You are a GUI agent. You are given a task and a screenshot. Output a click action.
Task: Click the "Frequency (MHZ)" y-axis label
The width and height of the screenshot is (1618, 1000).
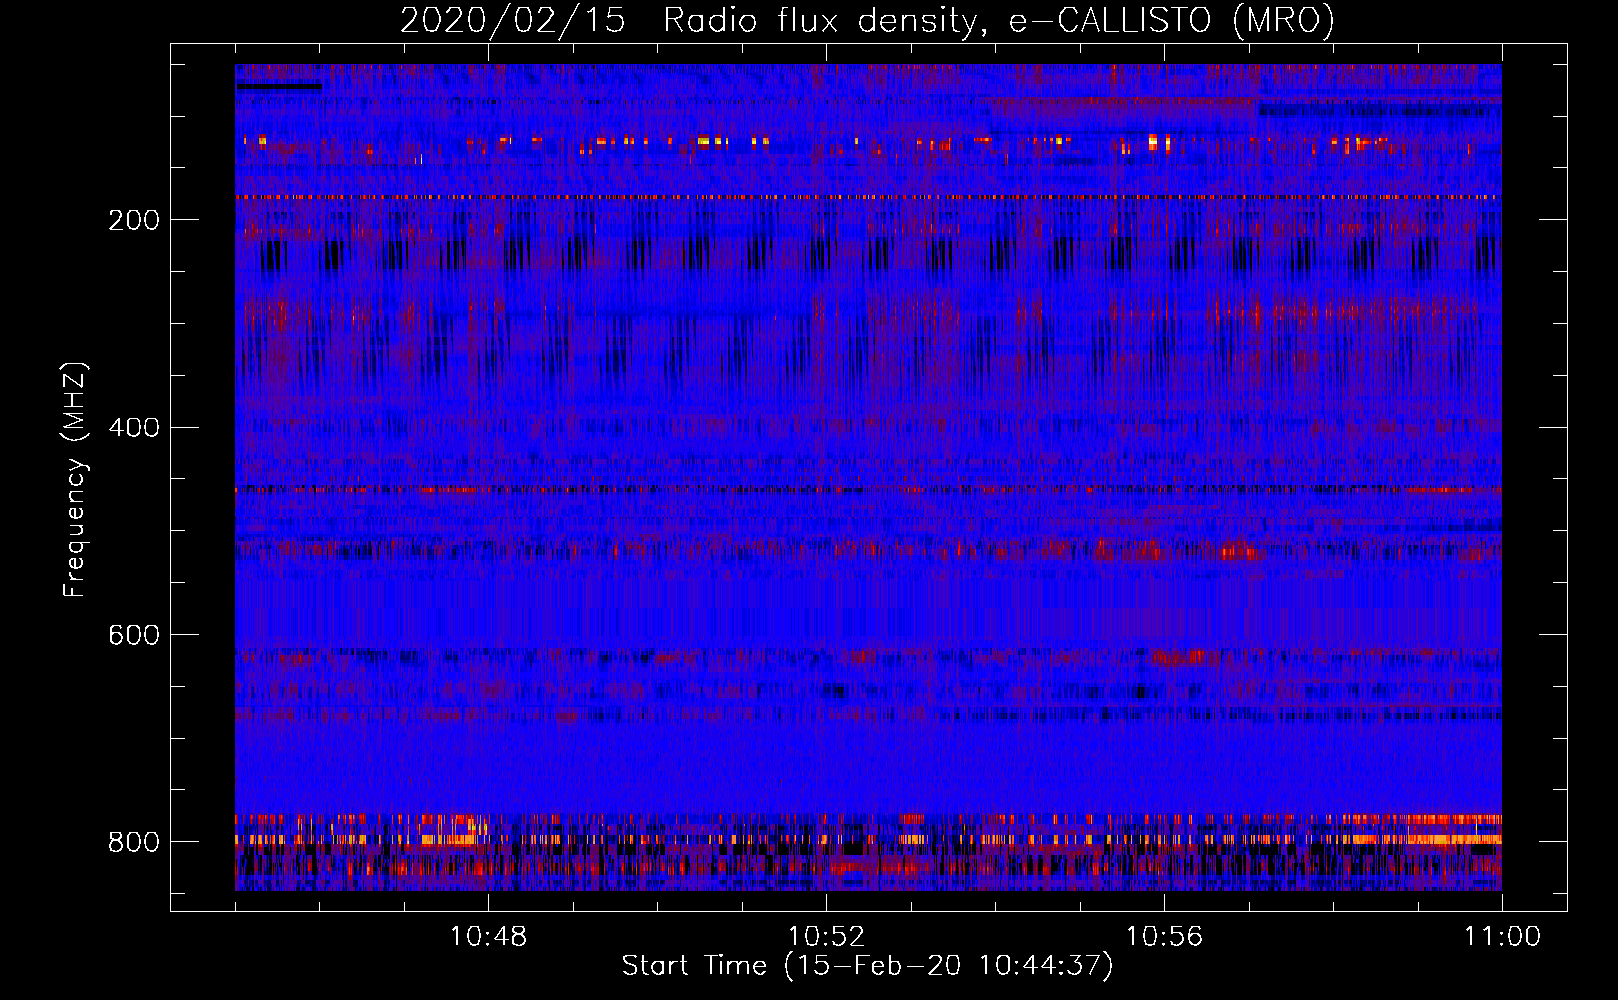coord(75,480)
